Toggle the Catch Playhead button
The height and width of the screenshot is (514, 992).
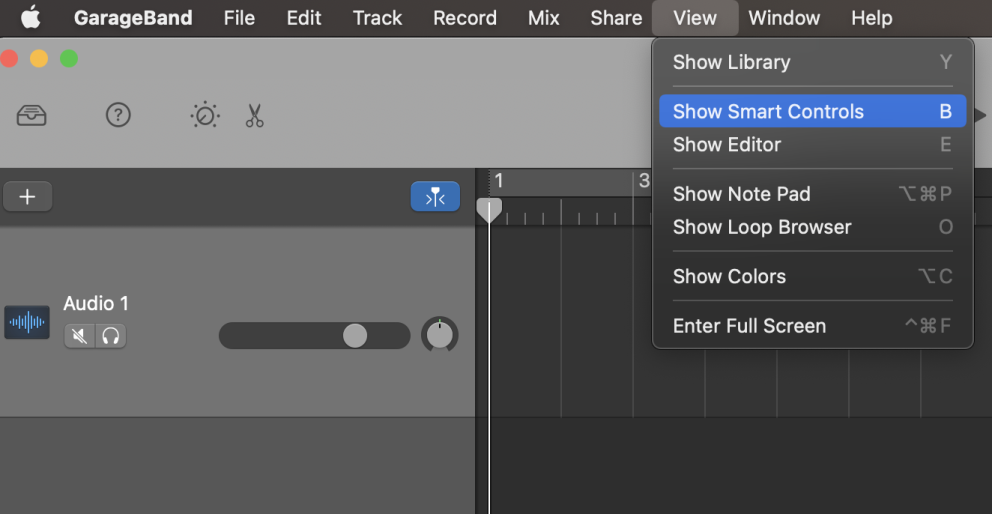click(x=435, y=197)
